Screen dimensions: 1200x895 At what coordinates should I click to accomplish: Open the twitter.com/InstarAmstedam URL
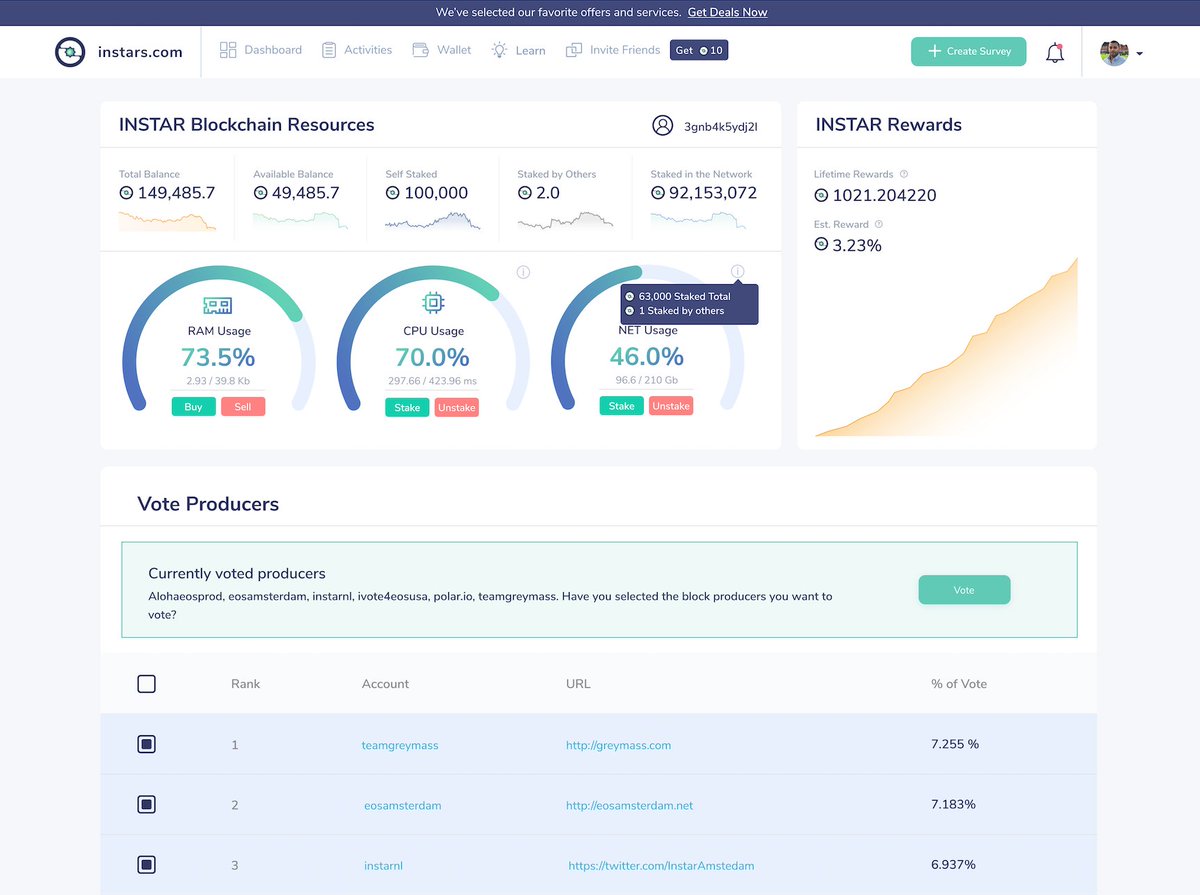click(x=661, y=865)
